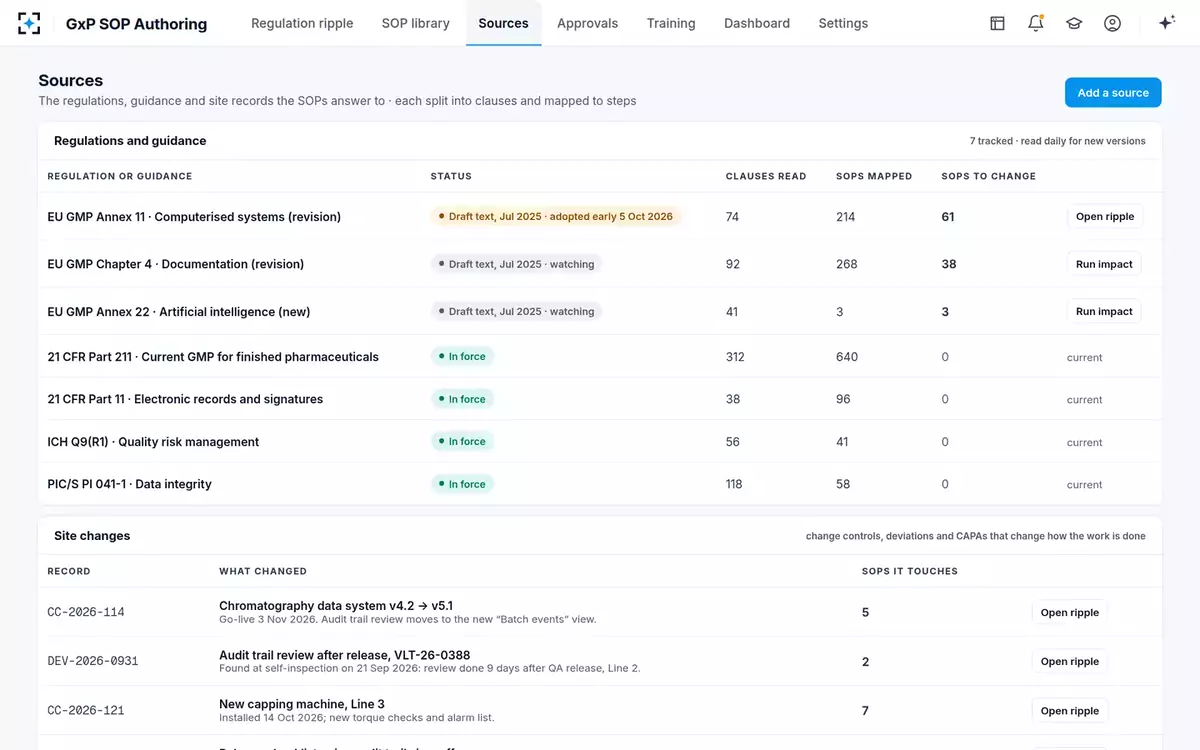This screenshot has height=750, width=1200.
Task: Click 'Chromatography data system v4.2 → v5.1'
Action: tap(336, 606)
